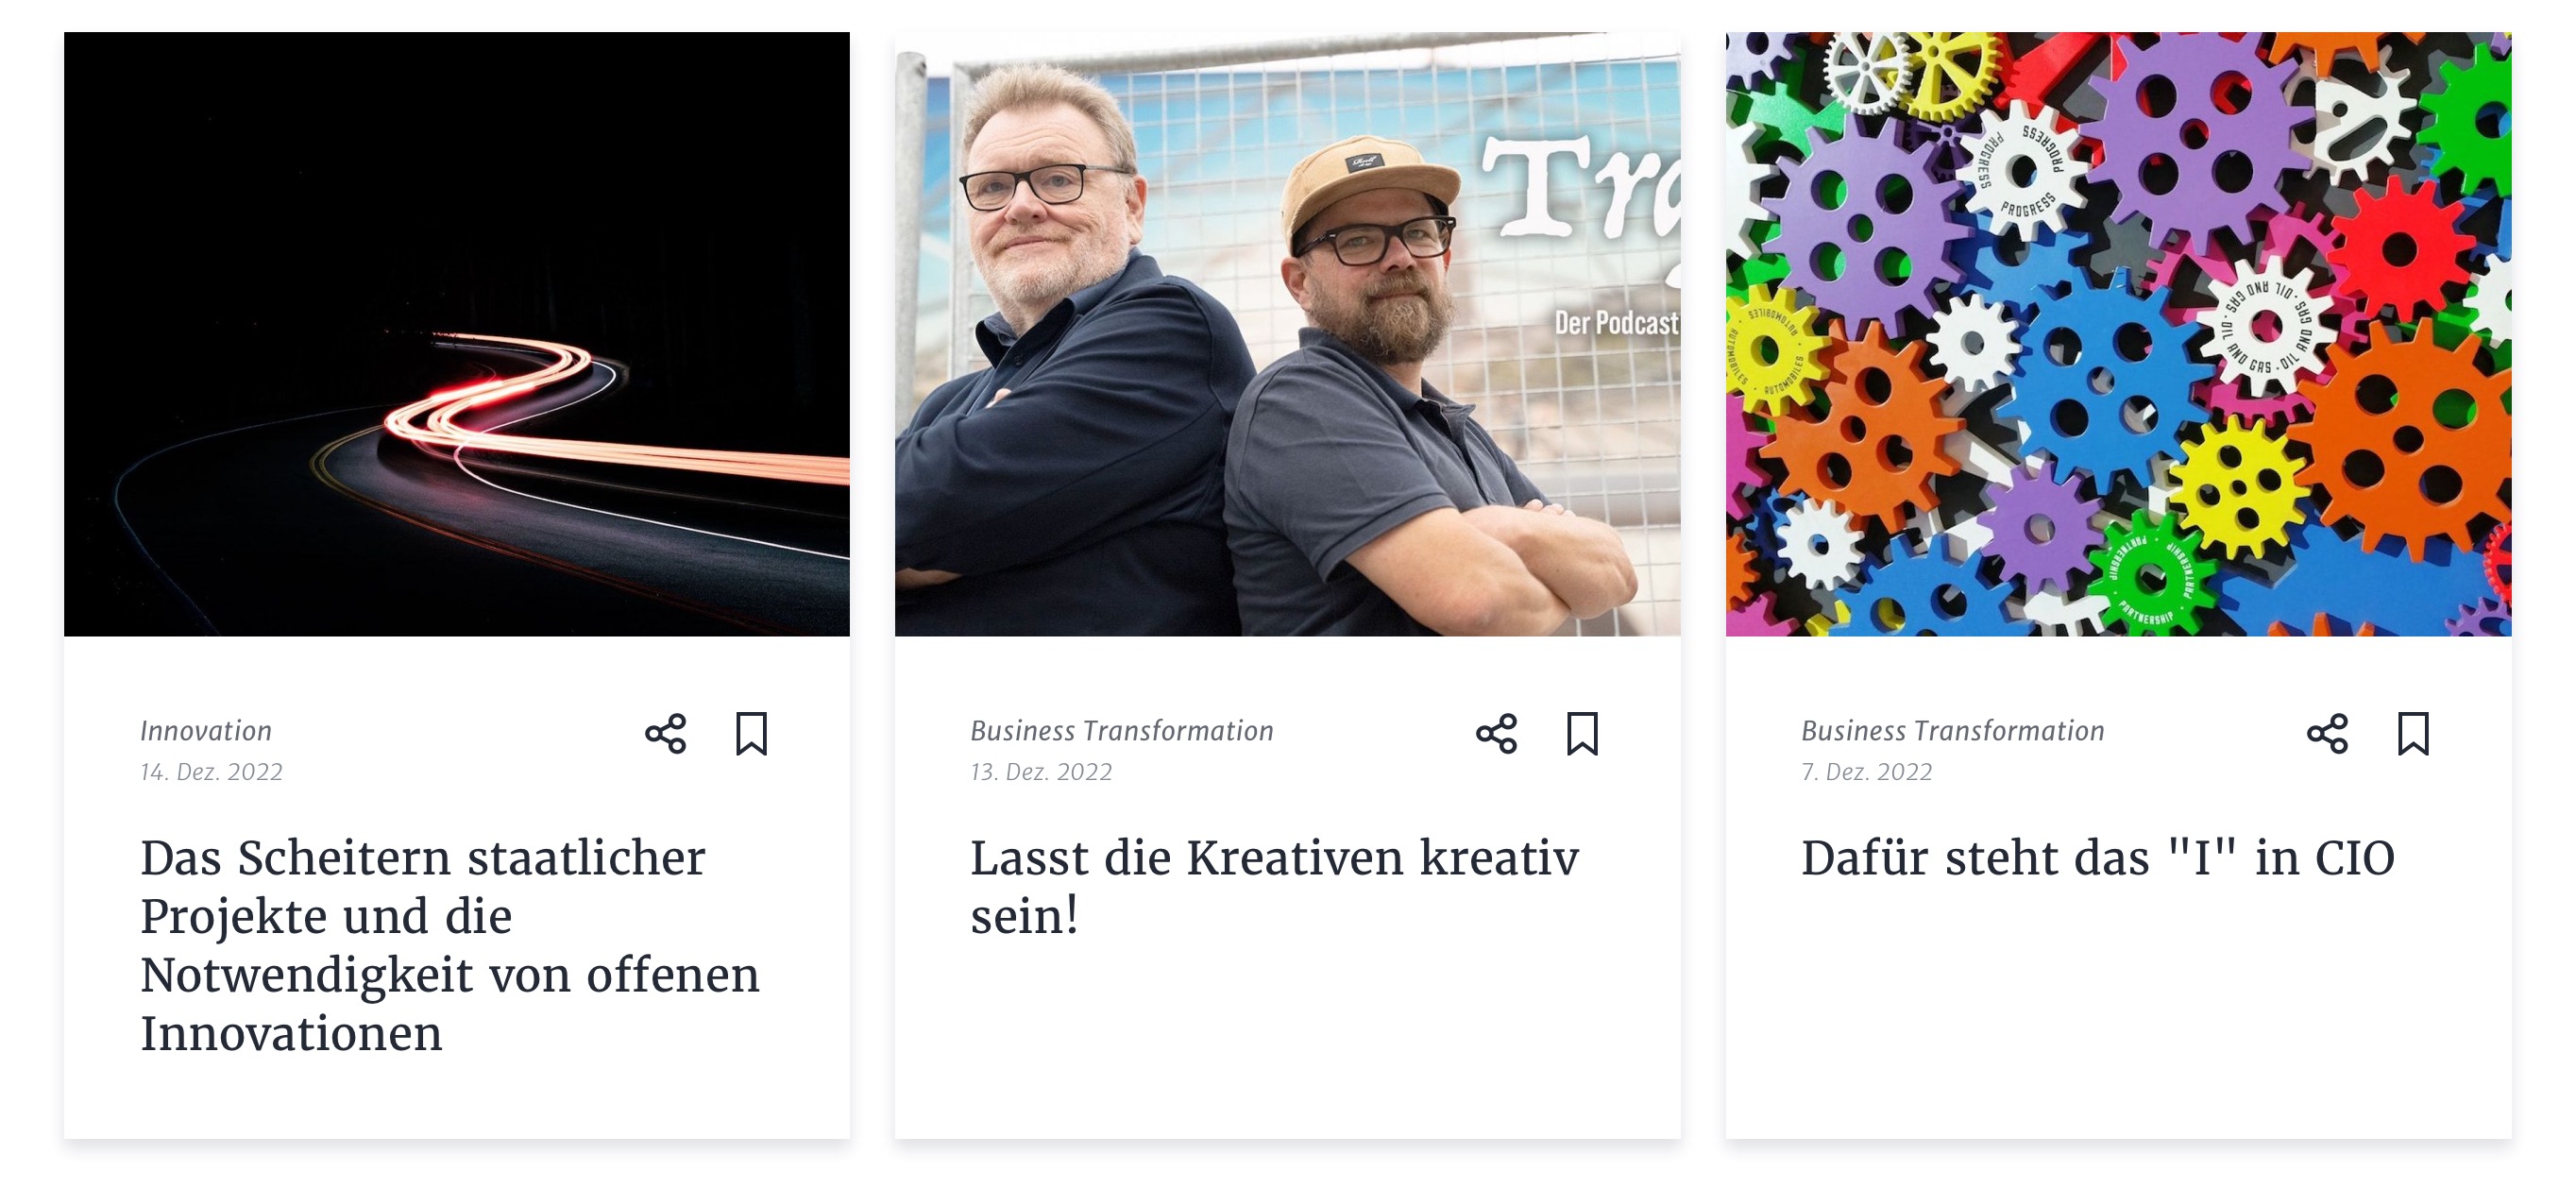2576x1188 pixels.
Task: Bookmark the Lasst die Kreativen article
Action: [1582, 734]
